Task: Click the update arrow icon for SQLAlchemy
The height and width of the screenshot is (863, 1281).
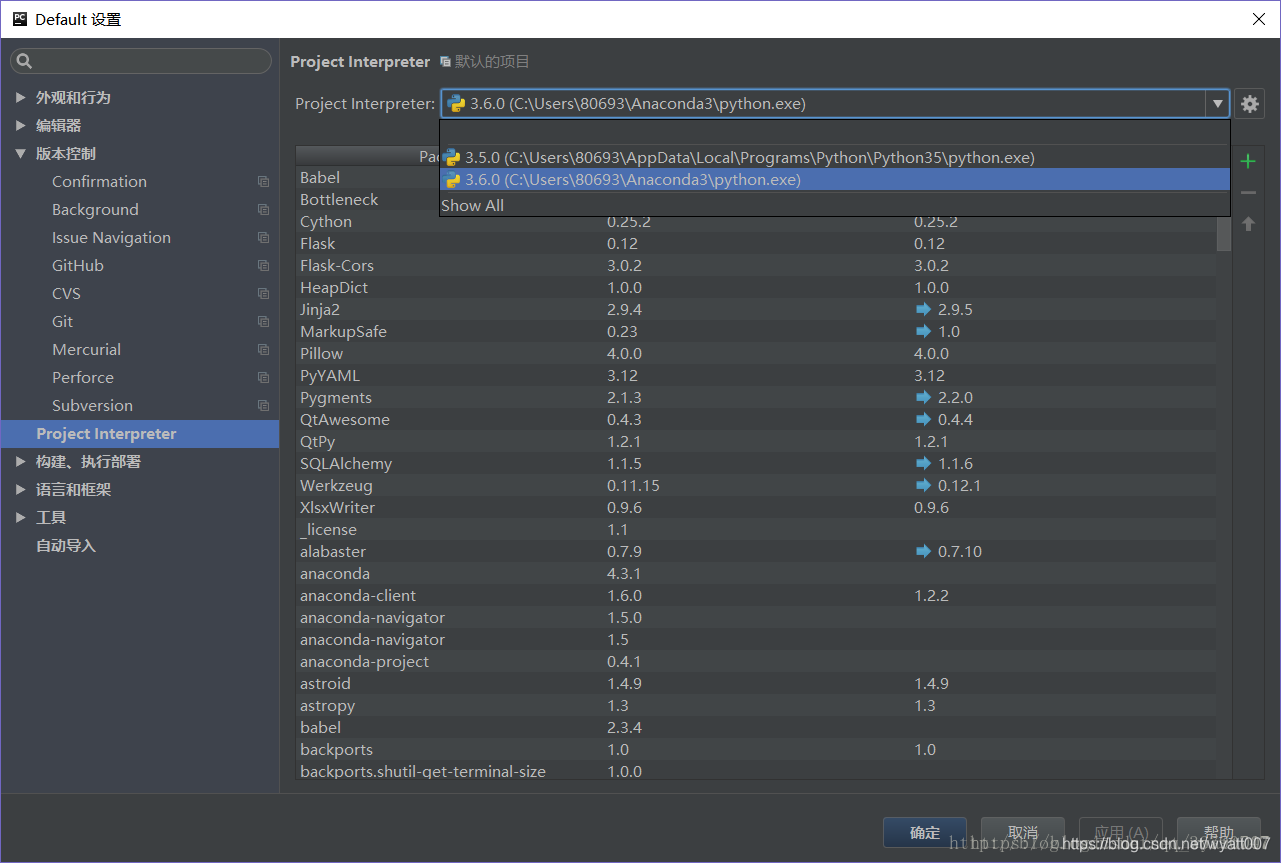Action: click(x=923, y=464)
